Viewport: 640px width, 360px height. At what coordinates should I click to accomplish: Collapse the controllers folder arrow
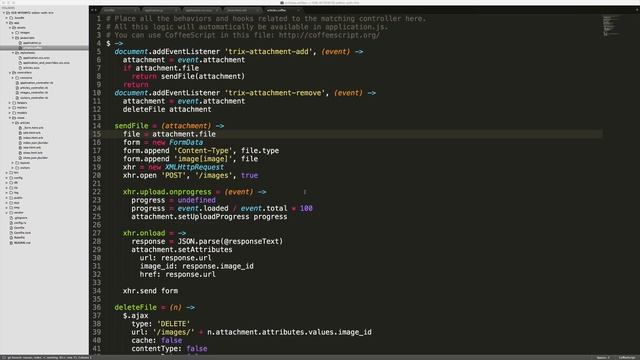[10, 73]
